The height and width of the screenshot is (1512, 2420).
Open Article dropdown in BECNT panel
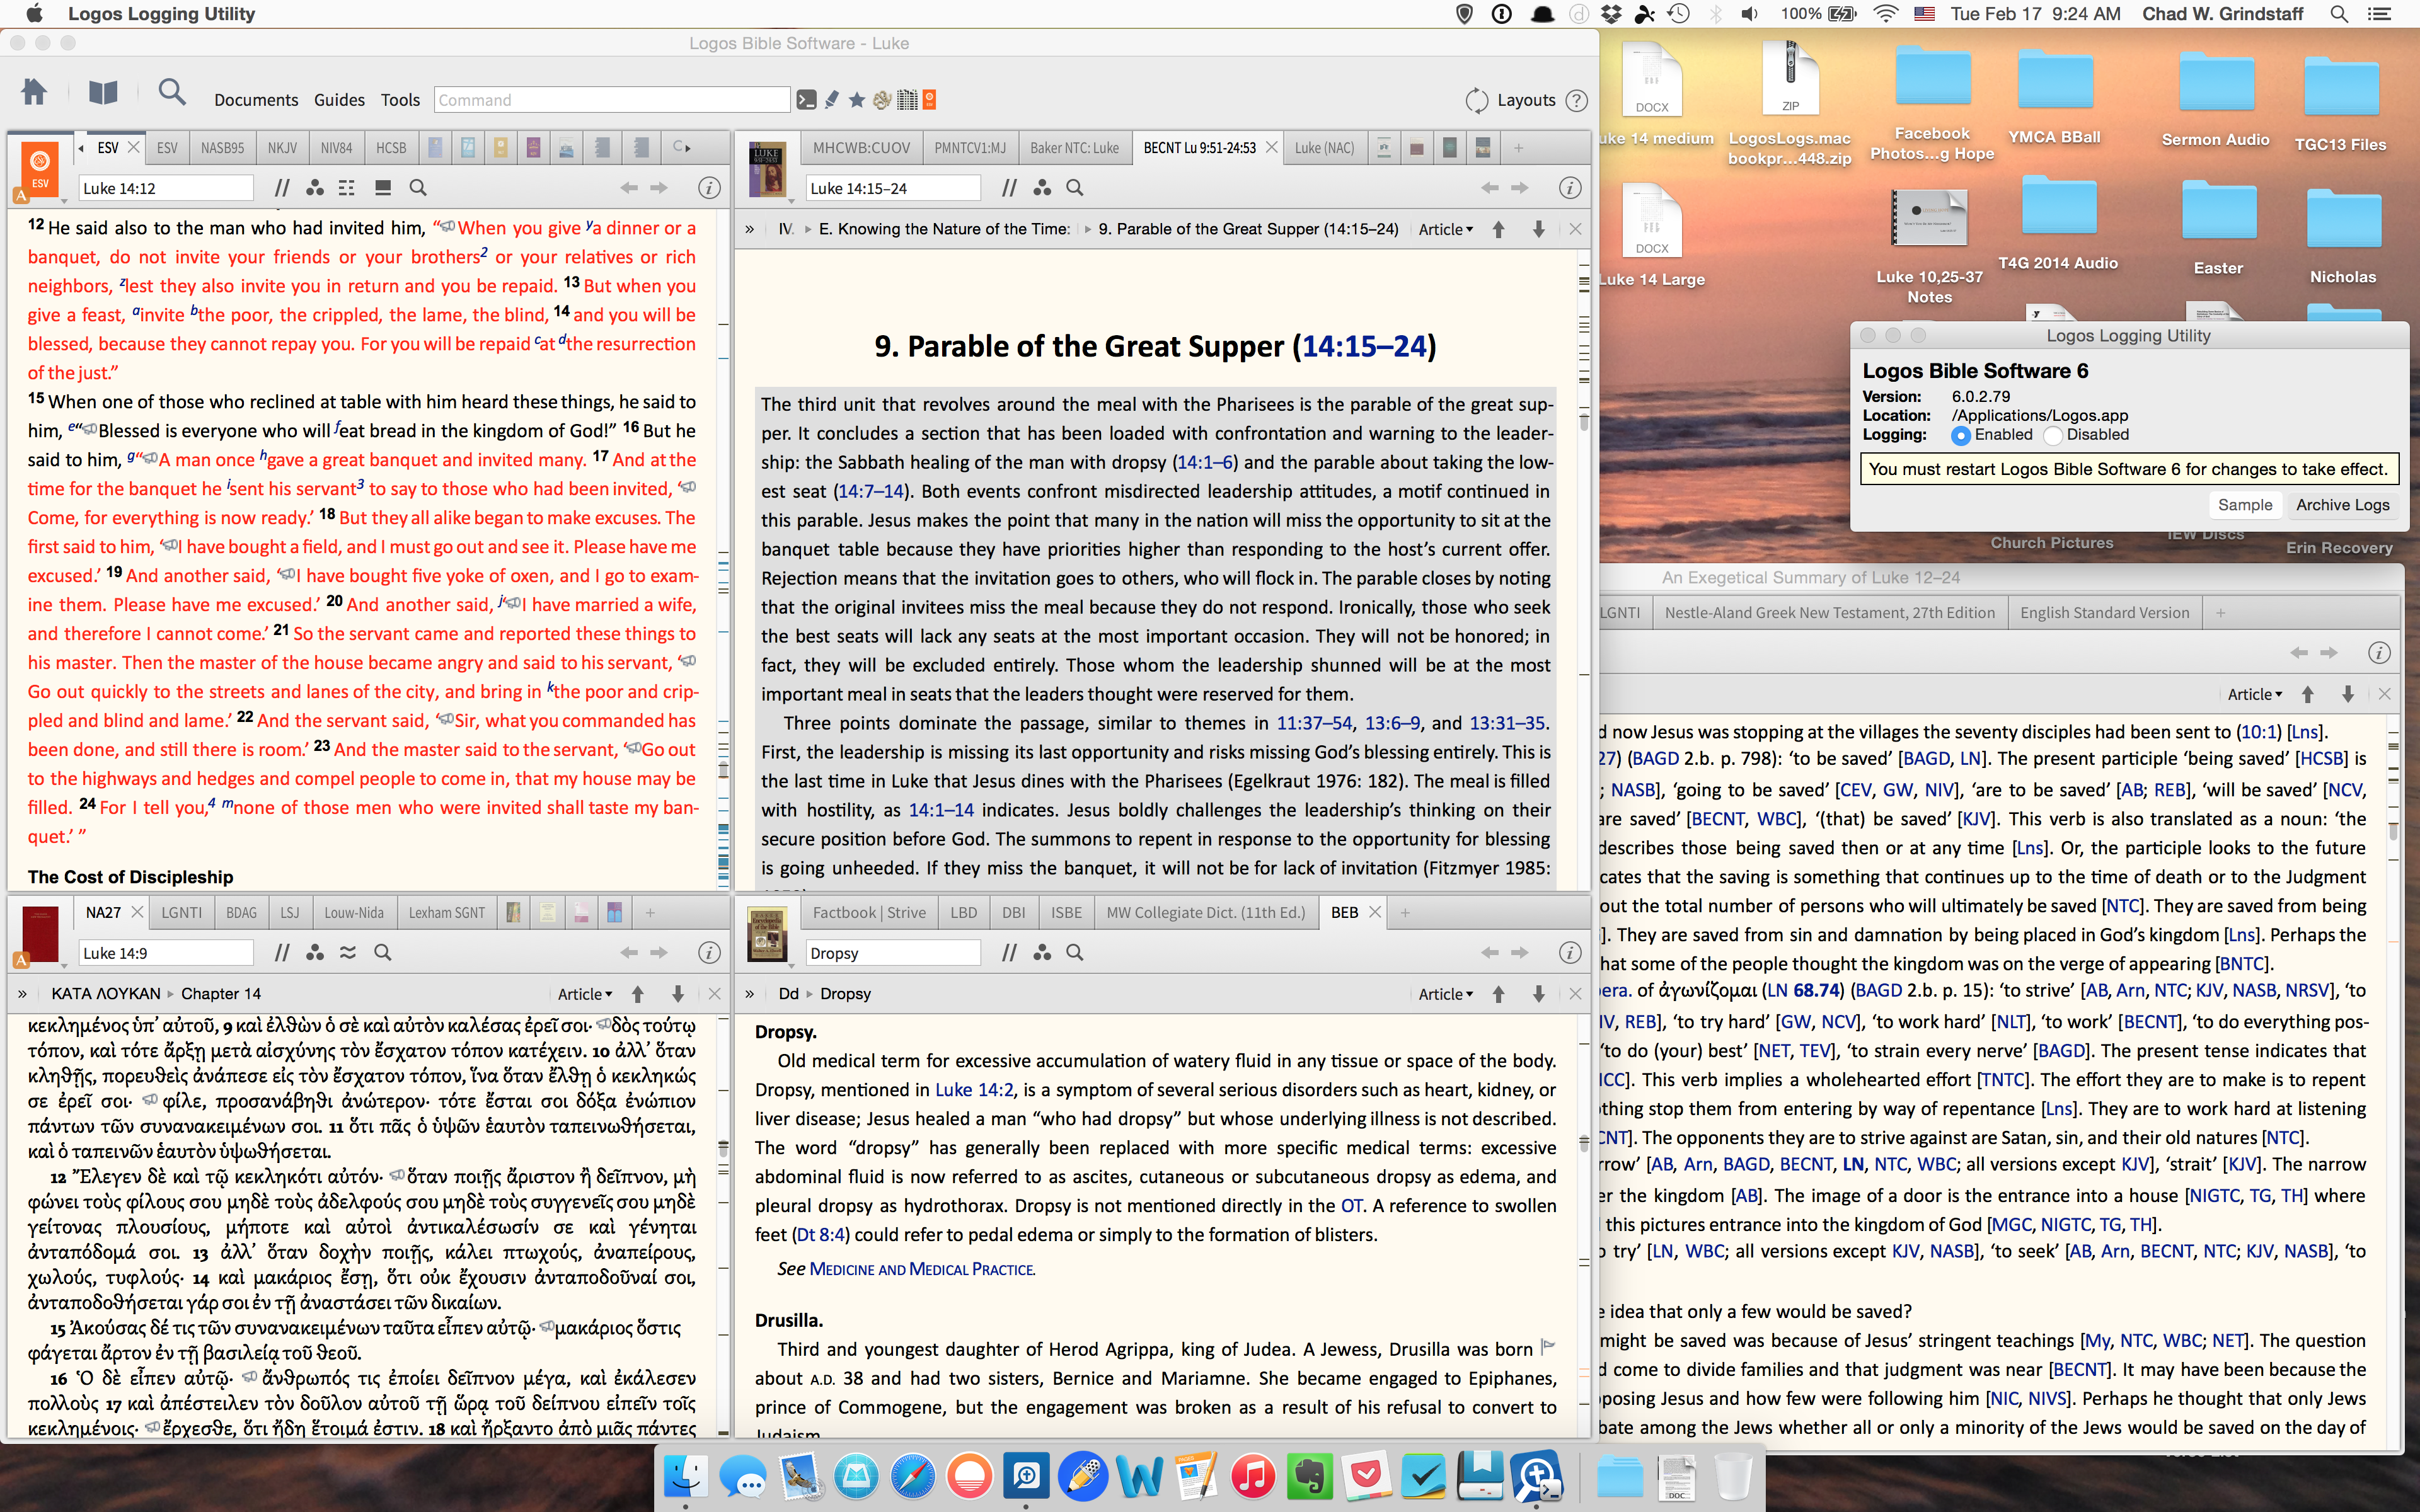pos(1445,229)
